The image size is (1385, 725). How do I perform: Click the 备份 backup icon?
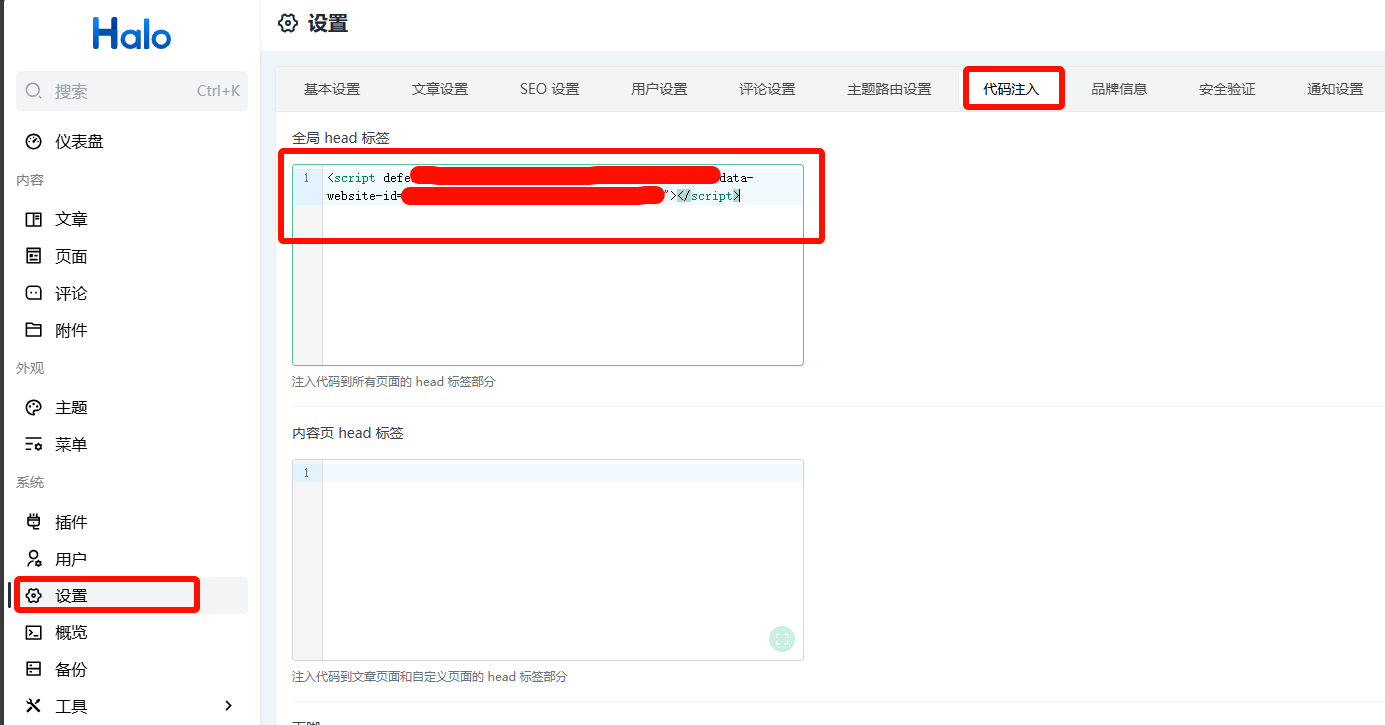pos(34,669)
